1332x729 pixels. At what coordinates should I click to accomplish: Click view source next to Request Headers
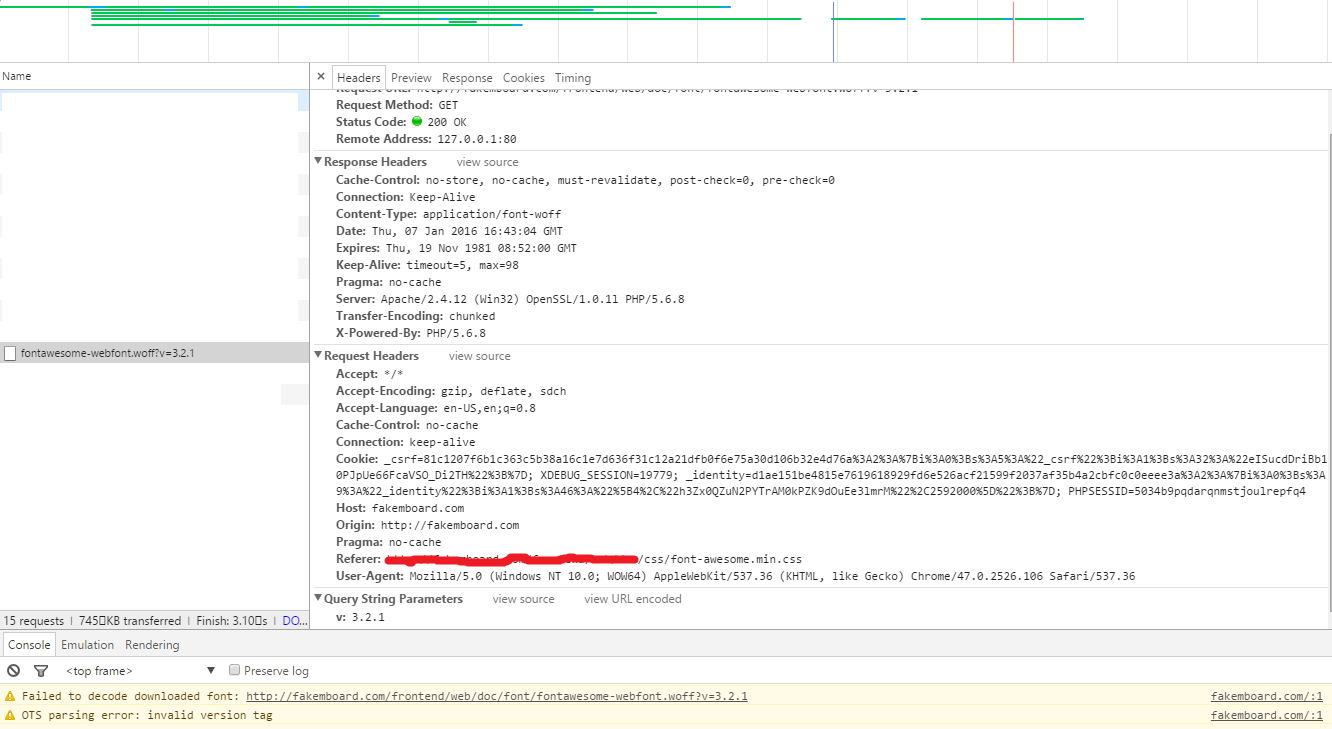480,356
